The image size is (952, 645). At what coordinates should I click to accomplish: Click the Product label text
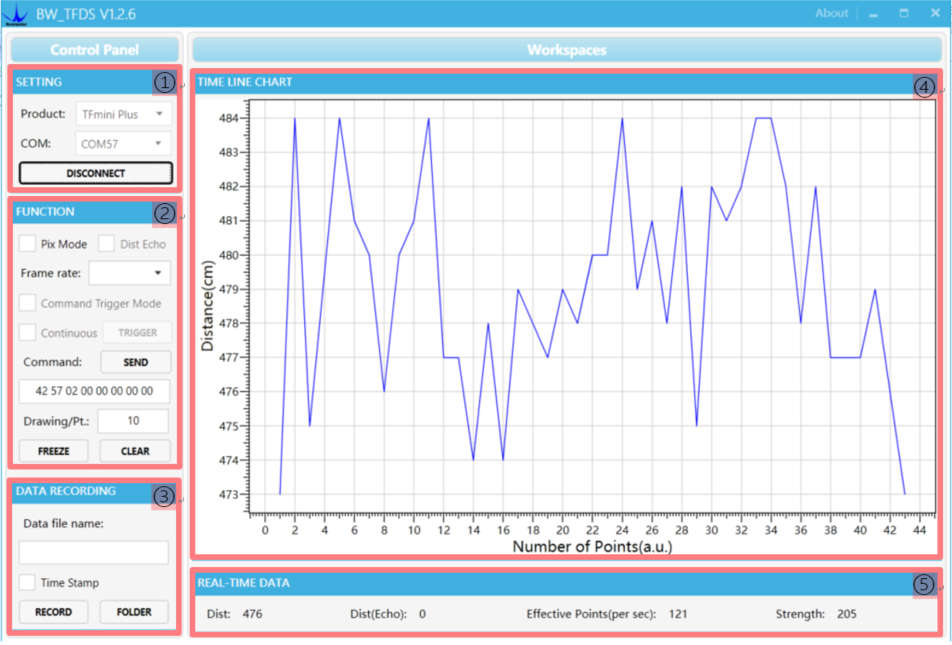[42, 114]
